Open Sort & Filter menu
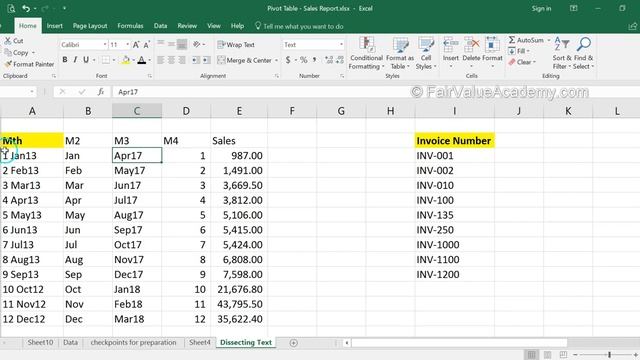640x360 pixels. click(x=562, y=53)
